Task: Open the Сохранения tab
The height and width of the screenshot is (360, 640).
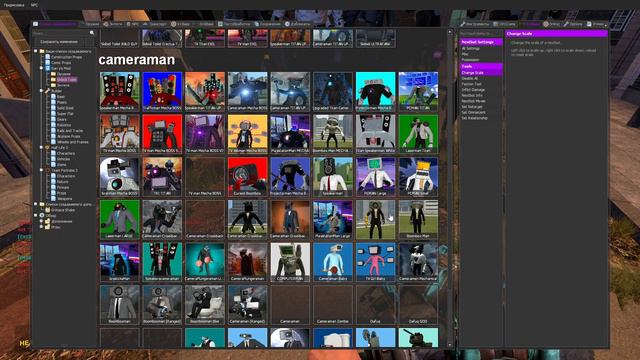Action: pyautogui.click(x=268, y=24)
